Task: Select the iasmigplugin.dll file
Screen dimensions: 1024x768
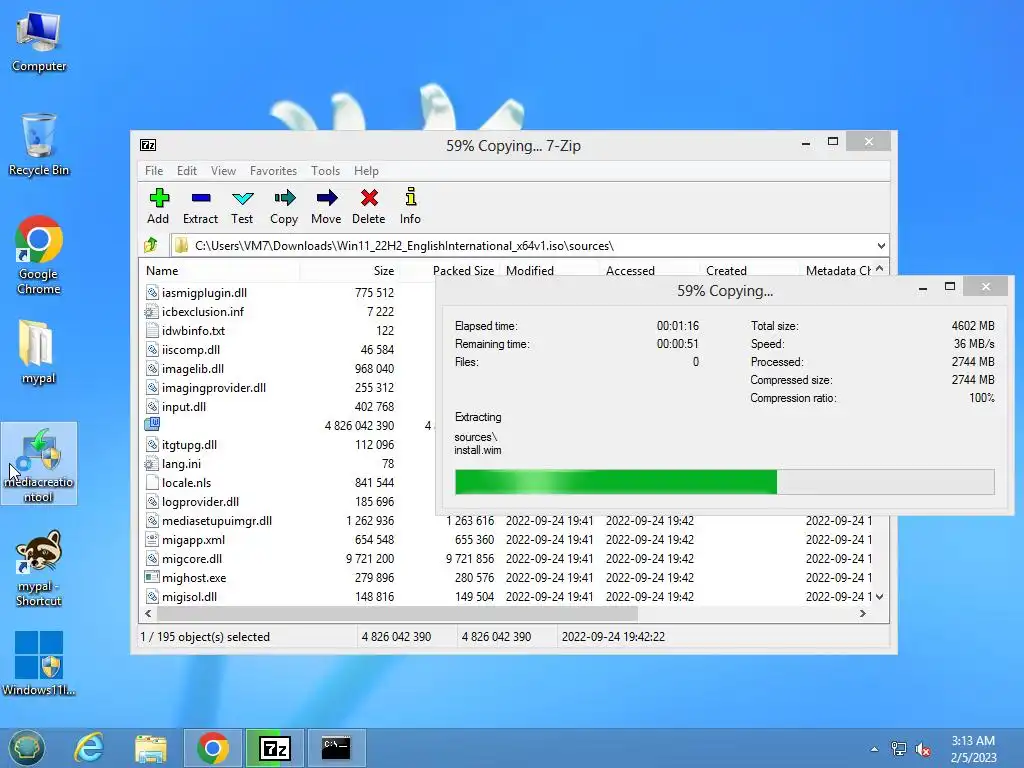Action: pos(204,293)
